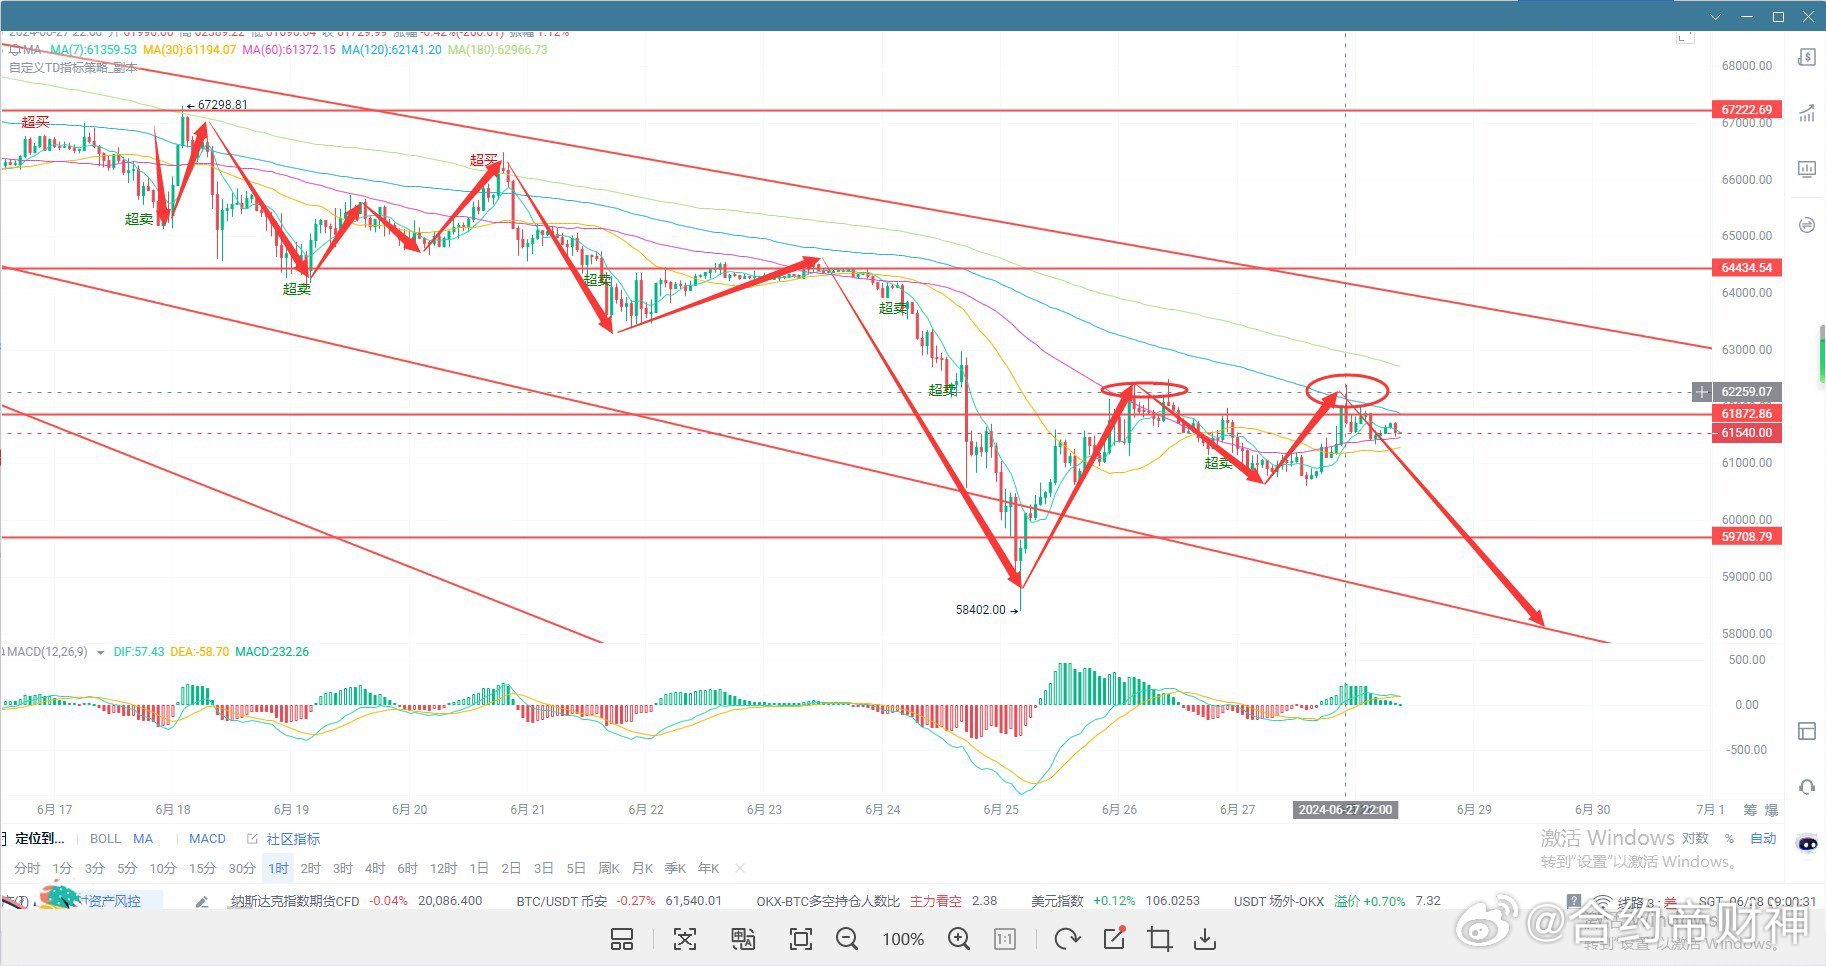Click the 1:1 actual size icon
Viewport: 1826px width, 966px height.
[1005, 939]
